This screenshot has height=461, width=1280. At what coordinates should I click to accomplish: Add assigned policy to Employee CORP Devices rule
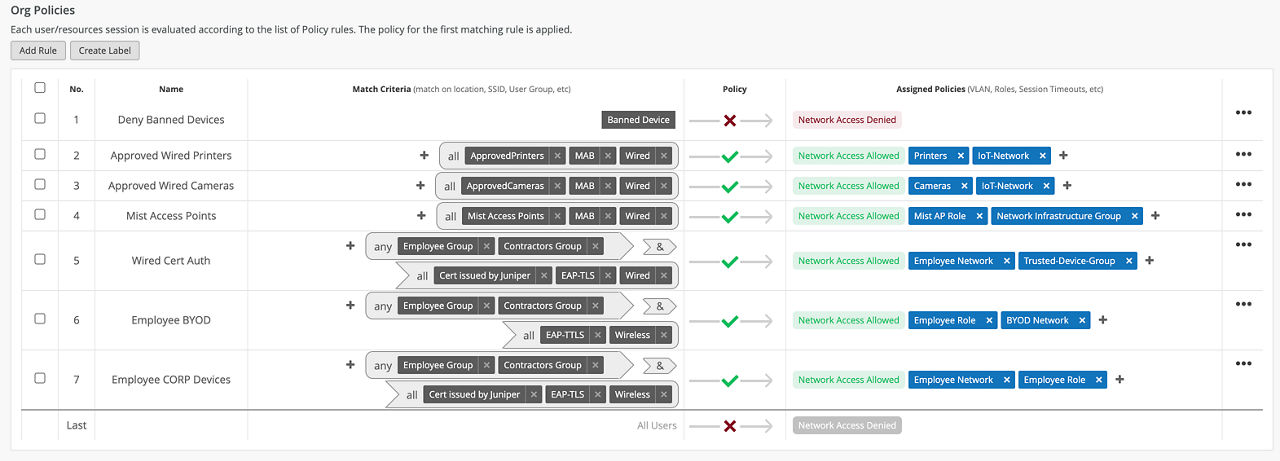pos(1119,380)
